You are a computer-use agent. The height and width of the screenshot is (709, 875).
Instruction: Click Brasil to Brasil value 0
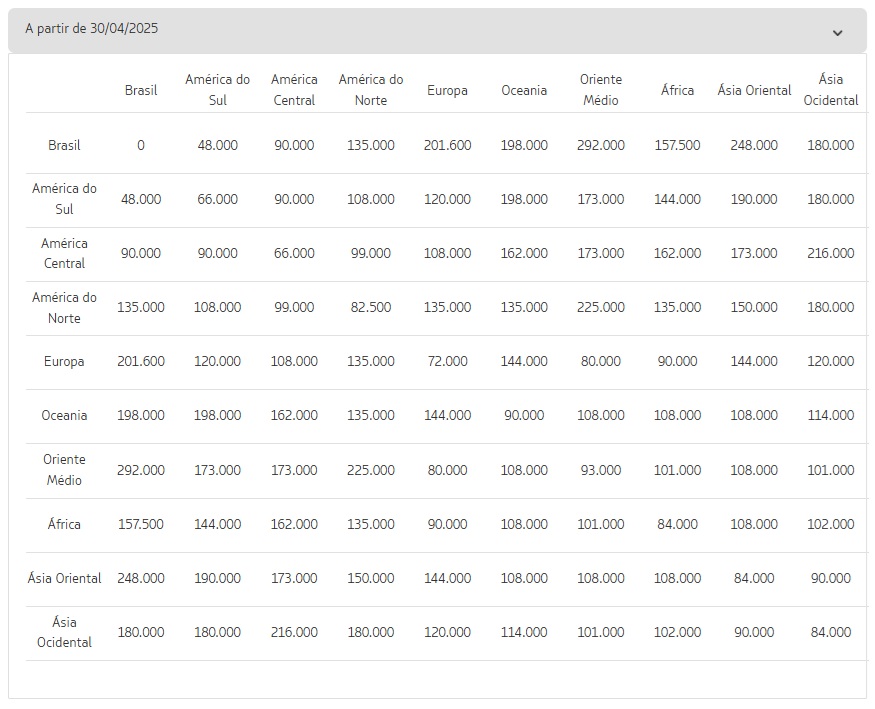141,146
